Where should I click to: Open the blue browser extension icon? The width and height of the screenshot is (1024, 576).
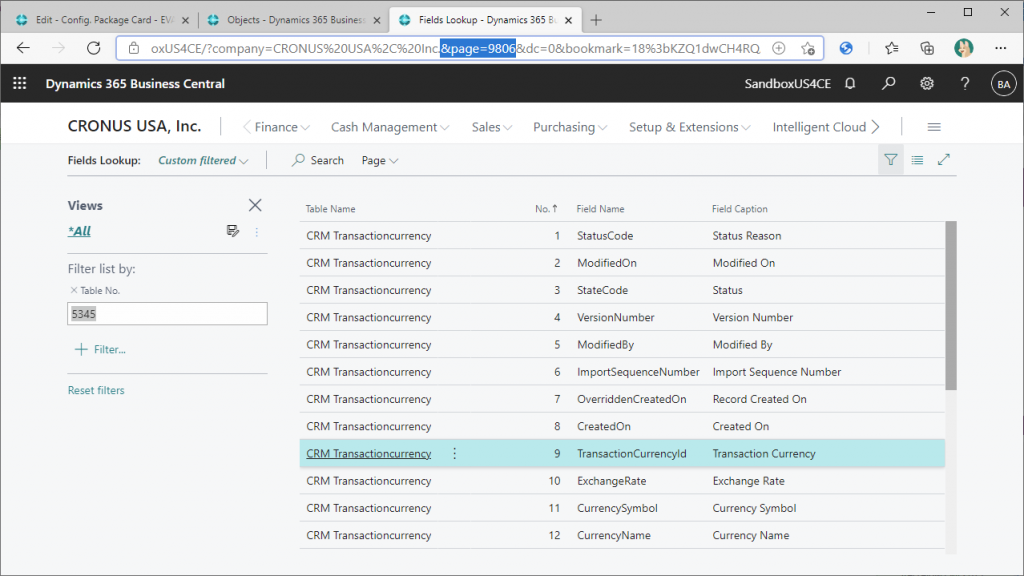point(846,48)
